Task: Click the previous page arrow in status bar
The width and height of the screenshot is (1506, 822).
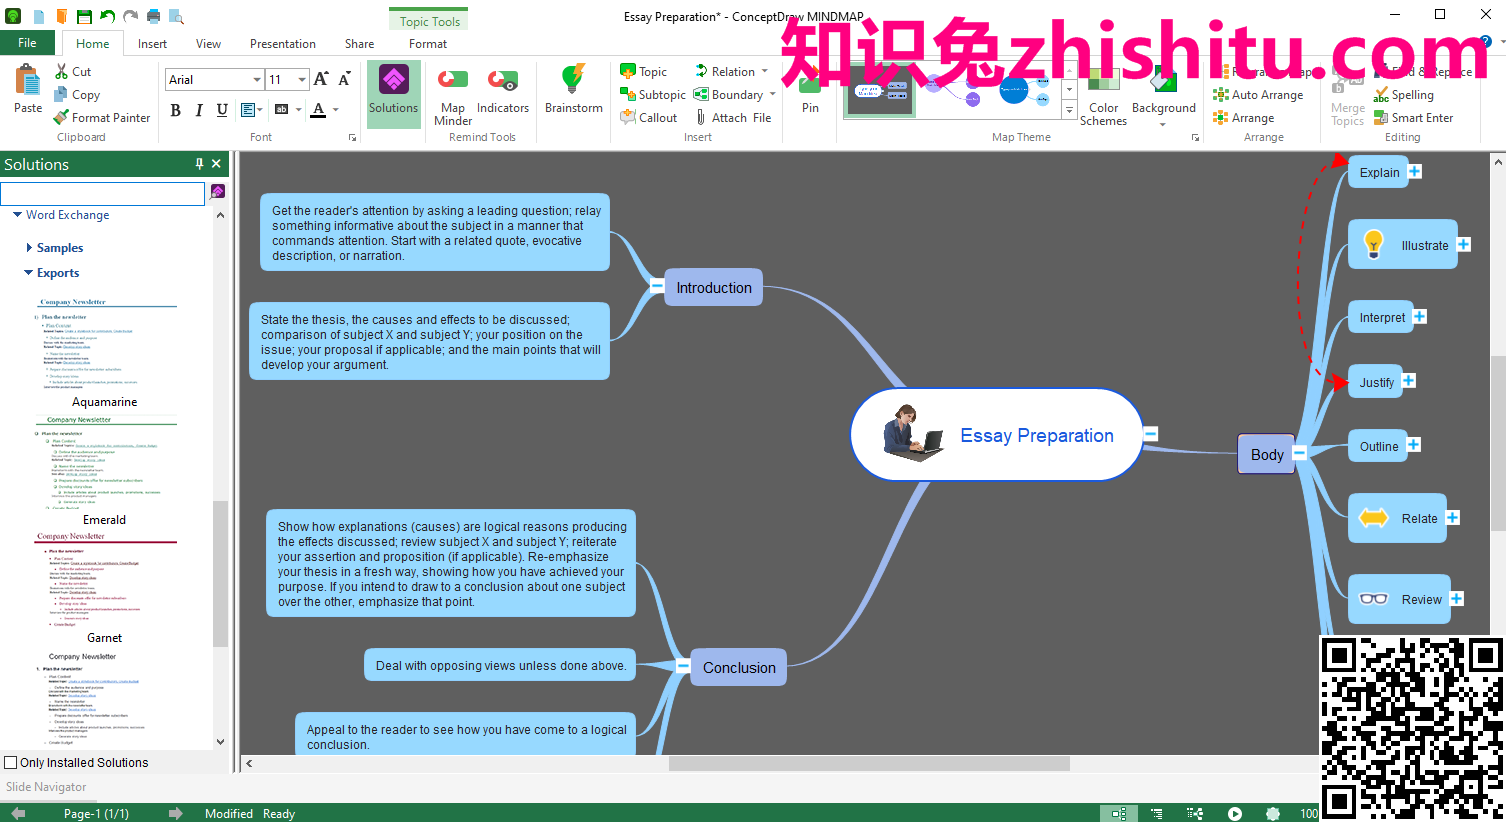Action: click(x=18, y=813)
